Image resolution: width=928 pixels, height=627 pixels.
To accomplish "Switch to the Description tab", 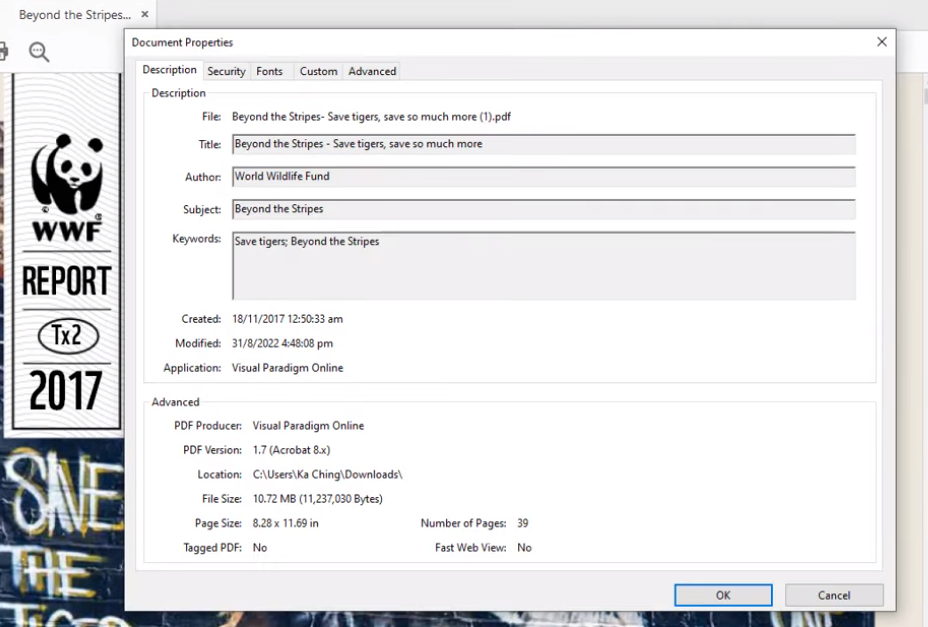I will coord(169,70).
